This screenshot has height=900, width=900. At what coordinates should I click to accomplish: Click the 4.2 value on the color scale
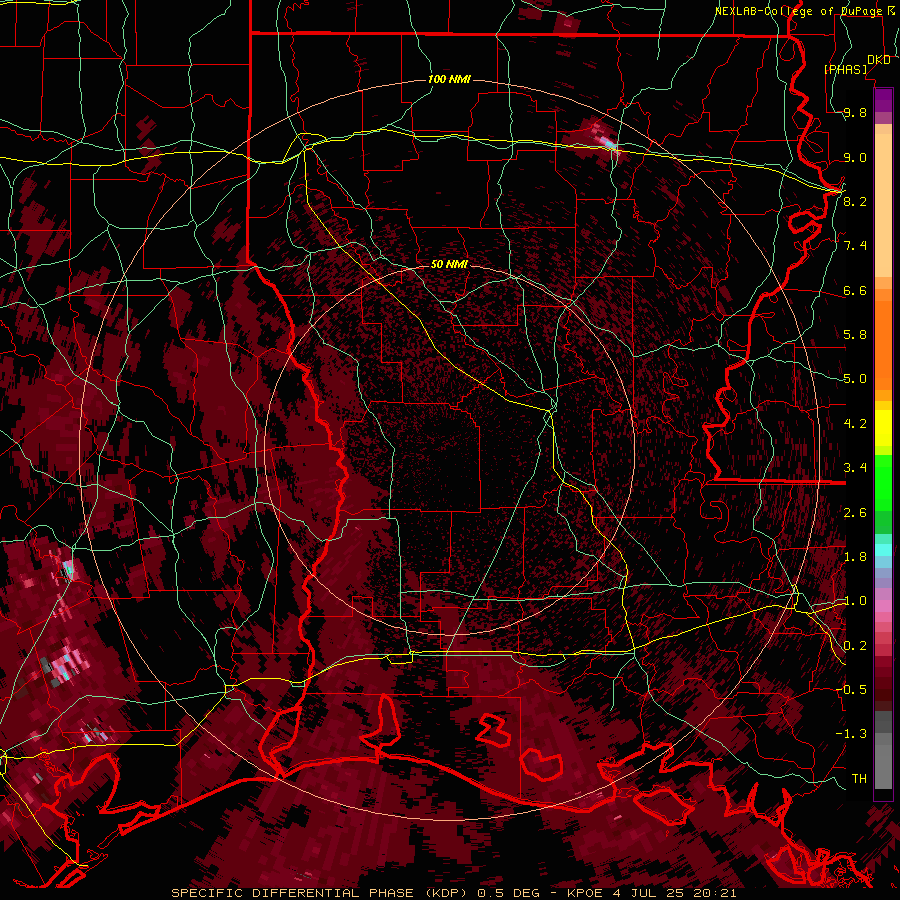(855, 424)
